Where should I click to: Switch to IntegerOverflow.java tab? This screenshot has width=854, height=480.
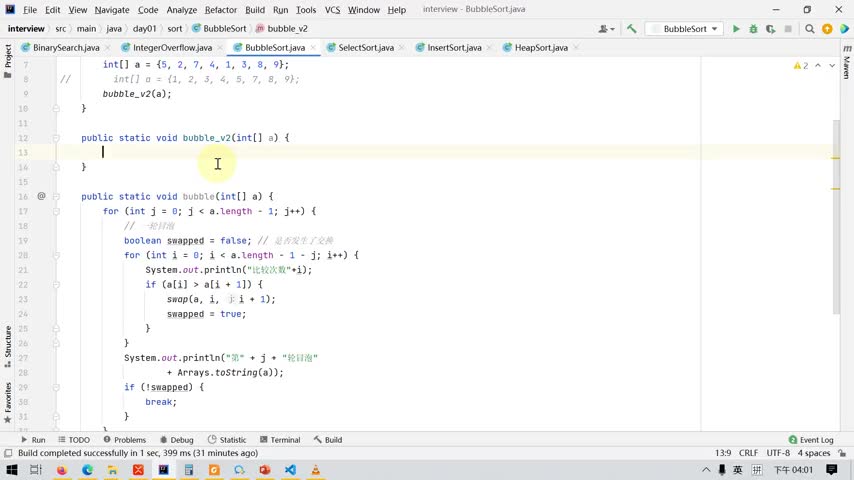click(172, 48)
